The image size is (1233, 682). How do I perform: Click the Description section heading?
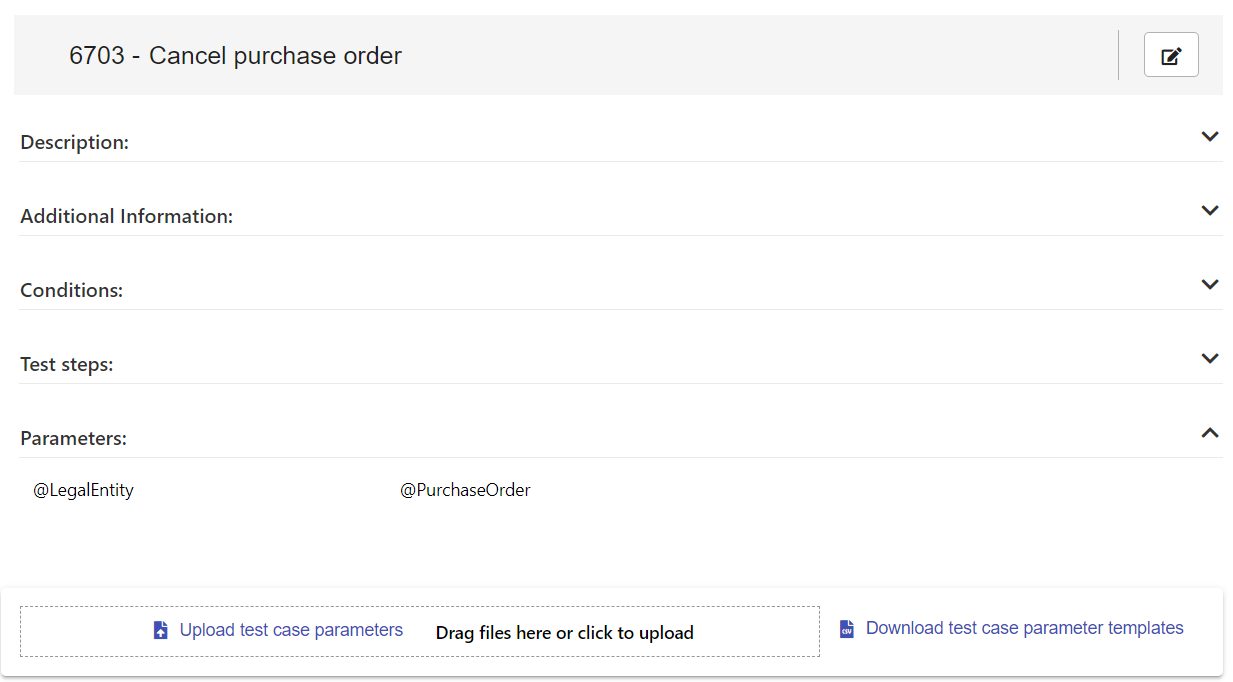tap(75, 143)
